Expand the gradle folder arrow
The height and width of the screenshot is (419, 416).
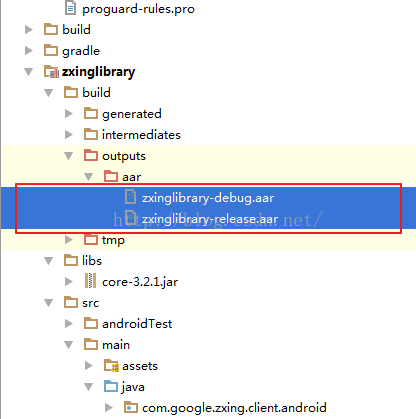[x=29, y=50]
